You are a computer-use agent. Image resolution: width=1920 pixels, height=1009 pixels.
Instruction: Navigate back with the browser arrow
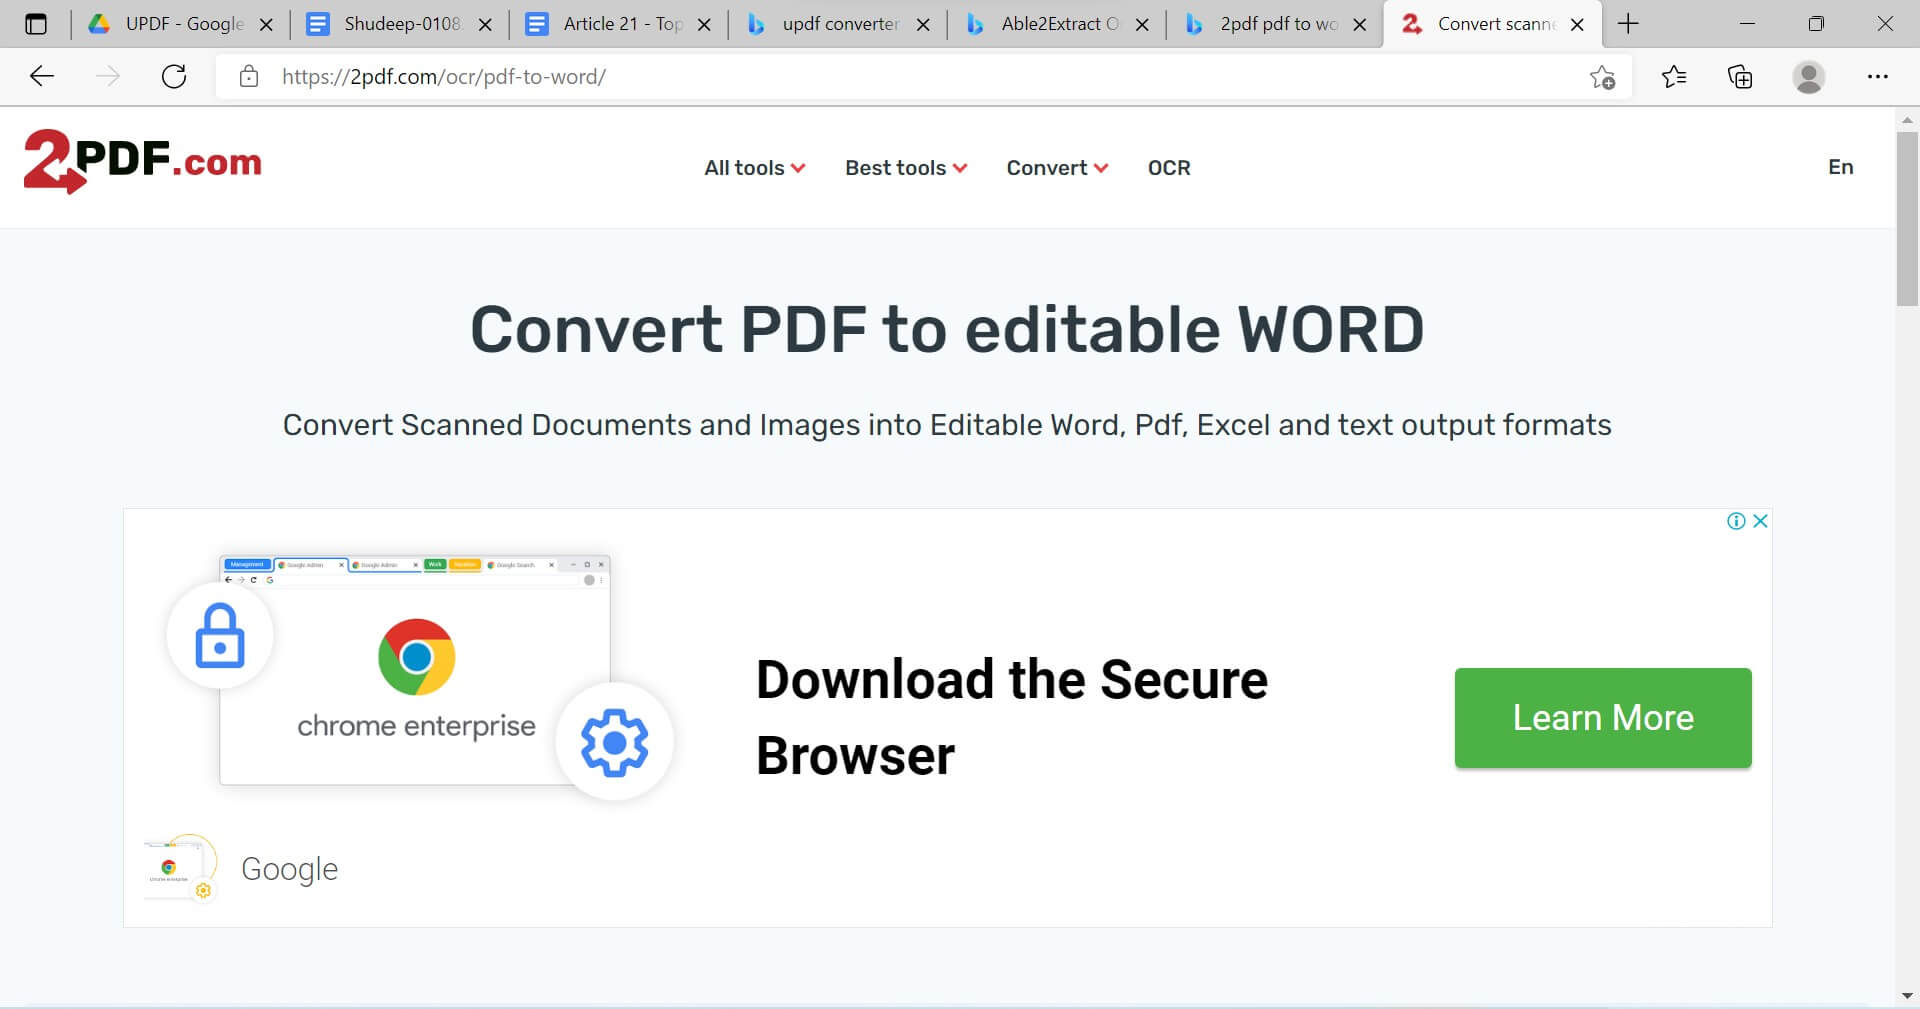click(41, 76)
